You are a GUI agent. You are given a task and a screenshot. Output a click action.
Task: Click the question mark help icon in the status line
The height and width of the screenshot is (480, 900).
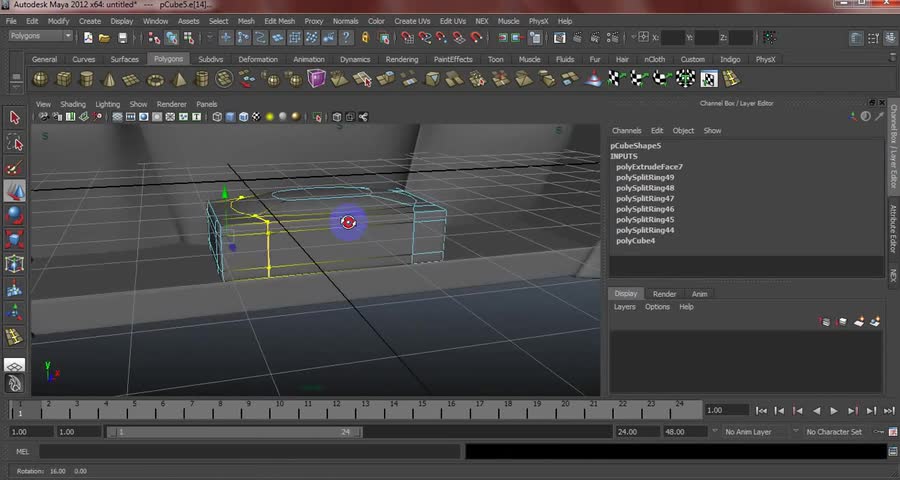(x=346, y=38)
